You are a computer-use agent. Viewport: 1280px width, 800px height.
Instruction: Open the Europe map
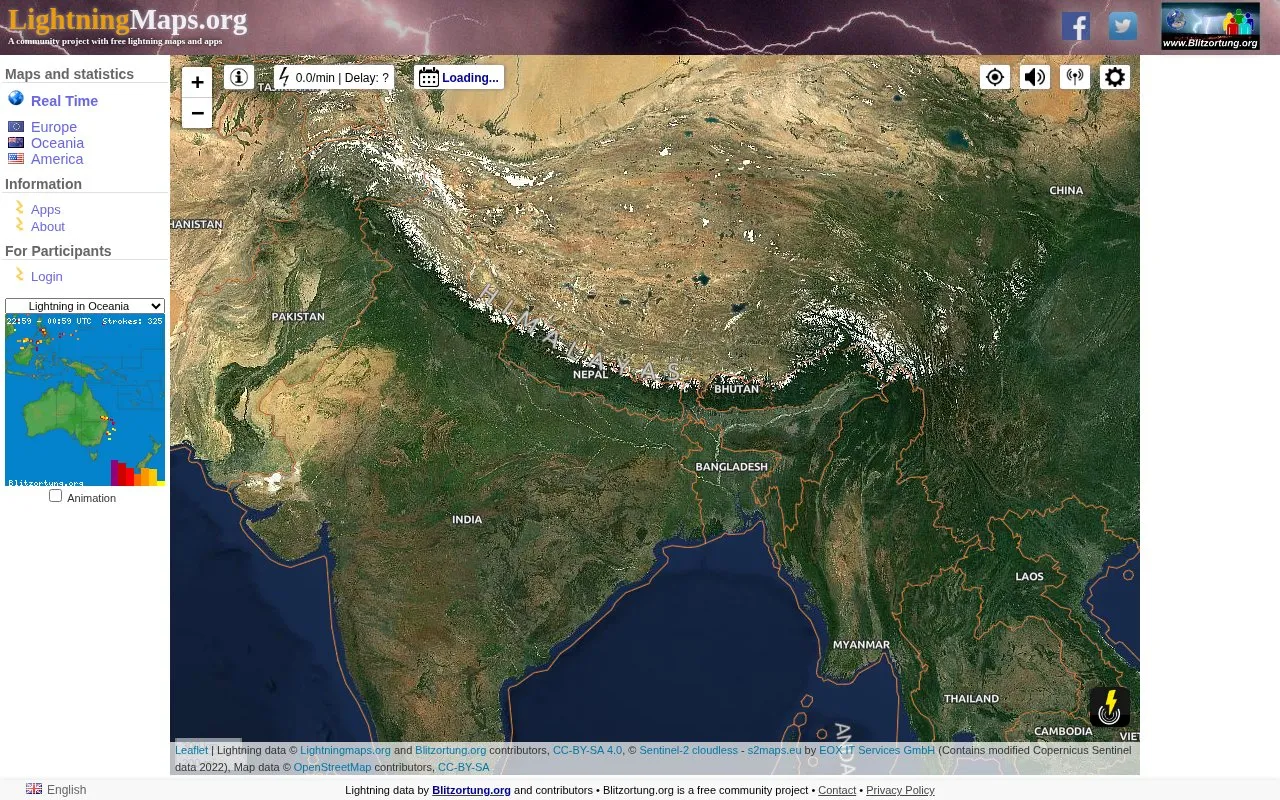(x=54, y=127)
